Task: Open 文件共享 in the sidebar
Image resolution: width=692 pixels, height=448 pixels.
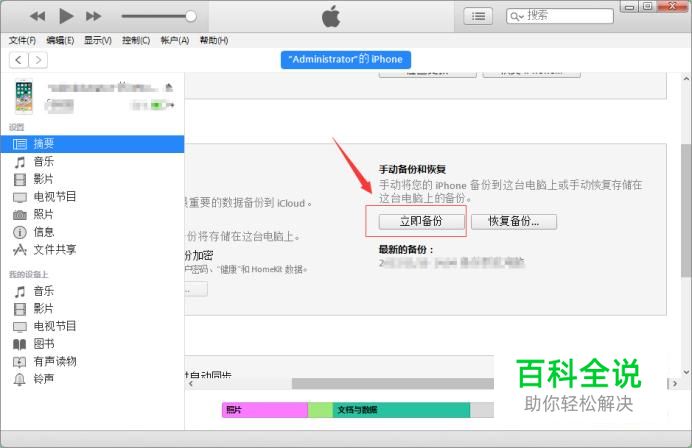Action: click(92, 250)
